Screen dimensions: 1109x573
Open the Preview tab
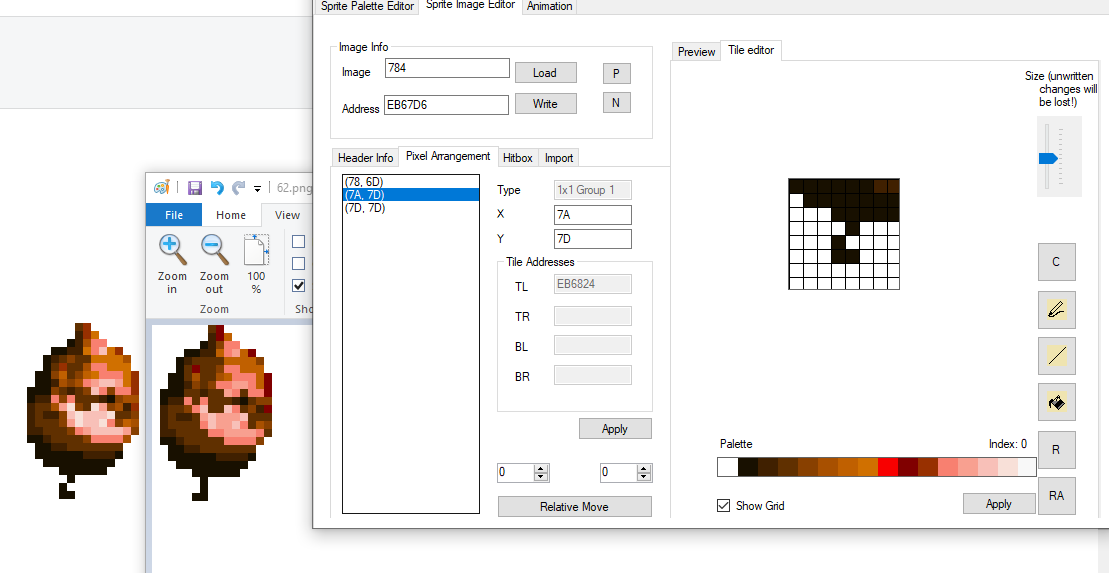(696, 51)
